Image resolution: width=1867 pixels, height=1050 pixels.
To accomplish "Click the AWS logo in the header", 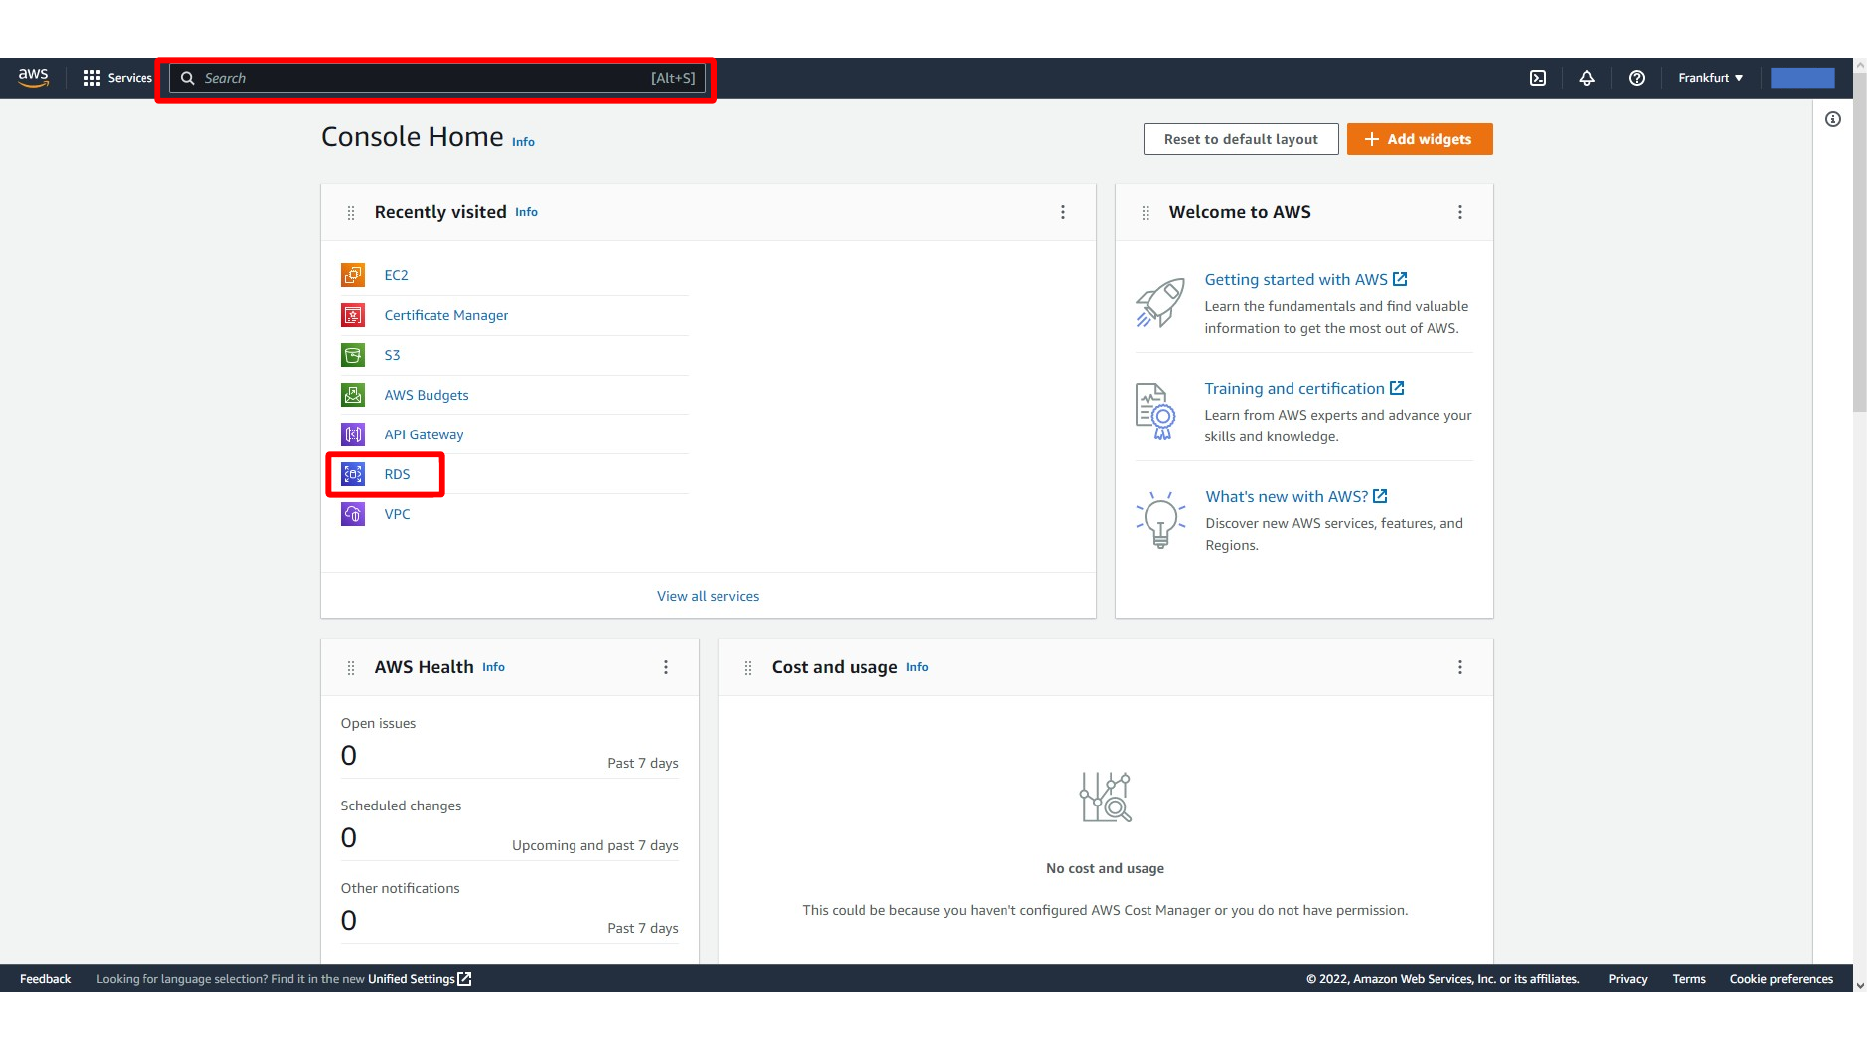I will (33, 77).
